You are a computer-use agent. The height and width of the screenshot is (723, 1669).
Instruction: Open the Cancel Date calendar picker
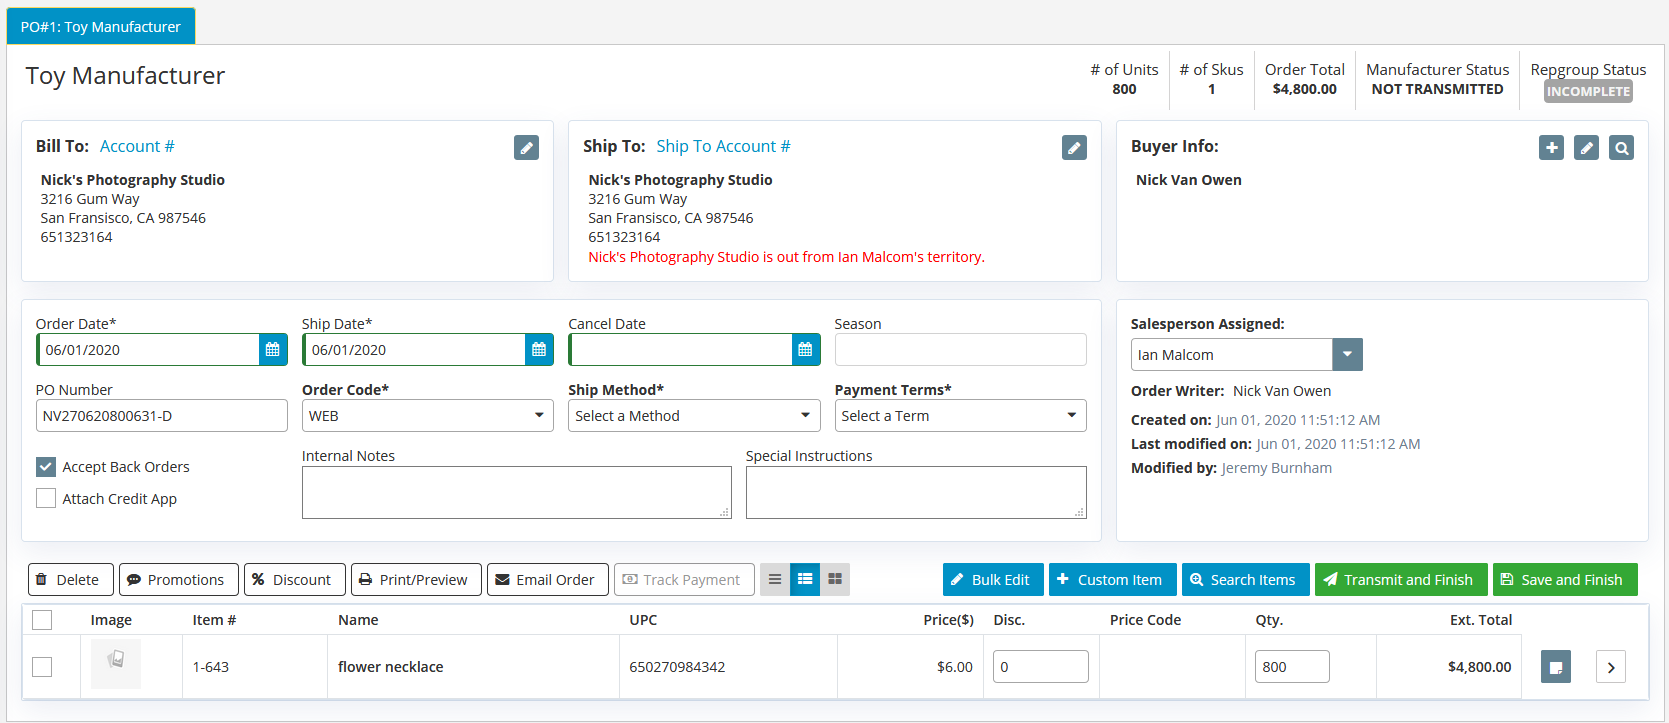point(805,350)
